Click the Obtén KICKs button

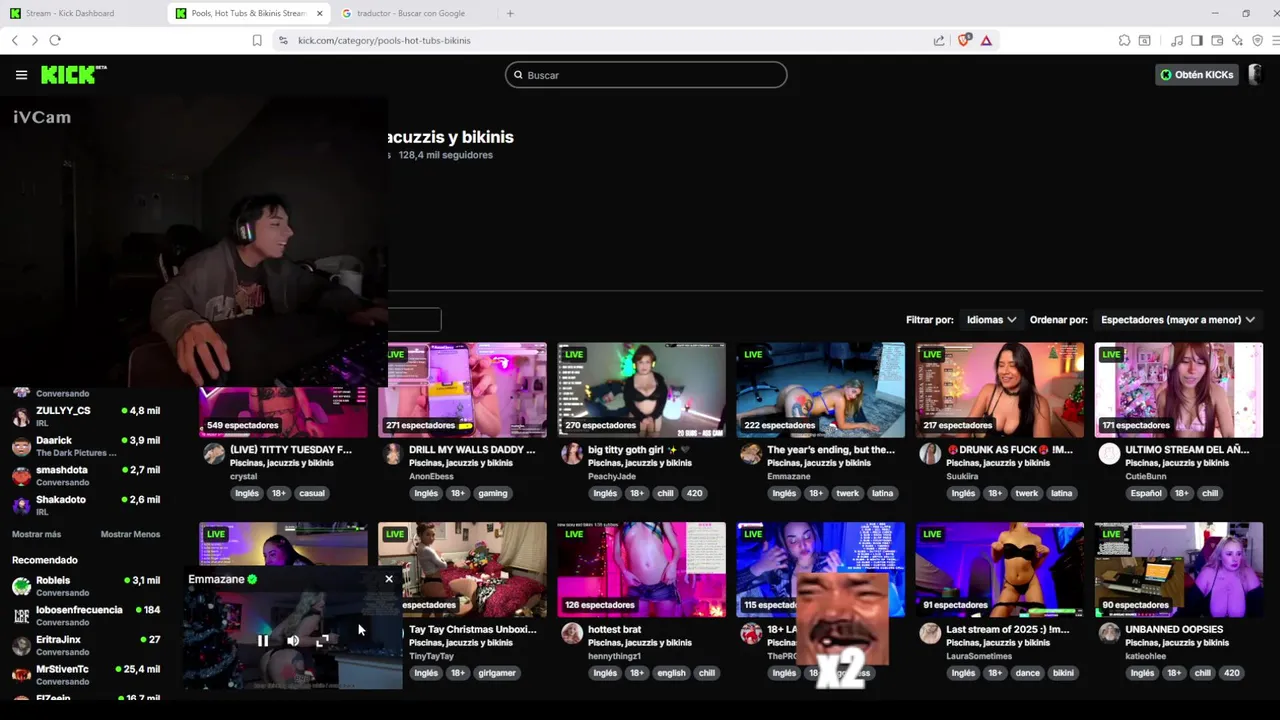coord(1197,75)
